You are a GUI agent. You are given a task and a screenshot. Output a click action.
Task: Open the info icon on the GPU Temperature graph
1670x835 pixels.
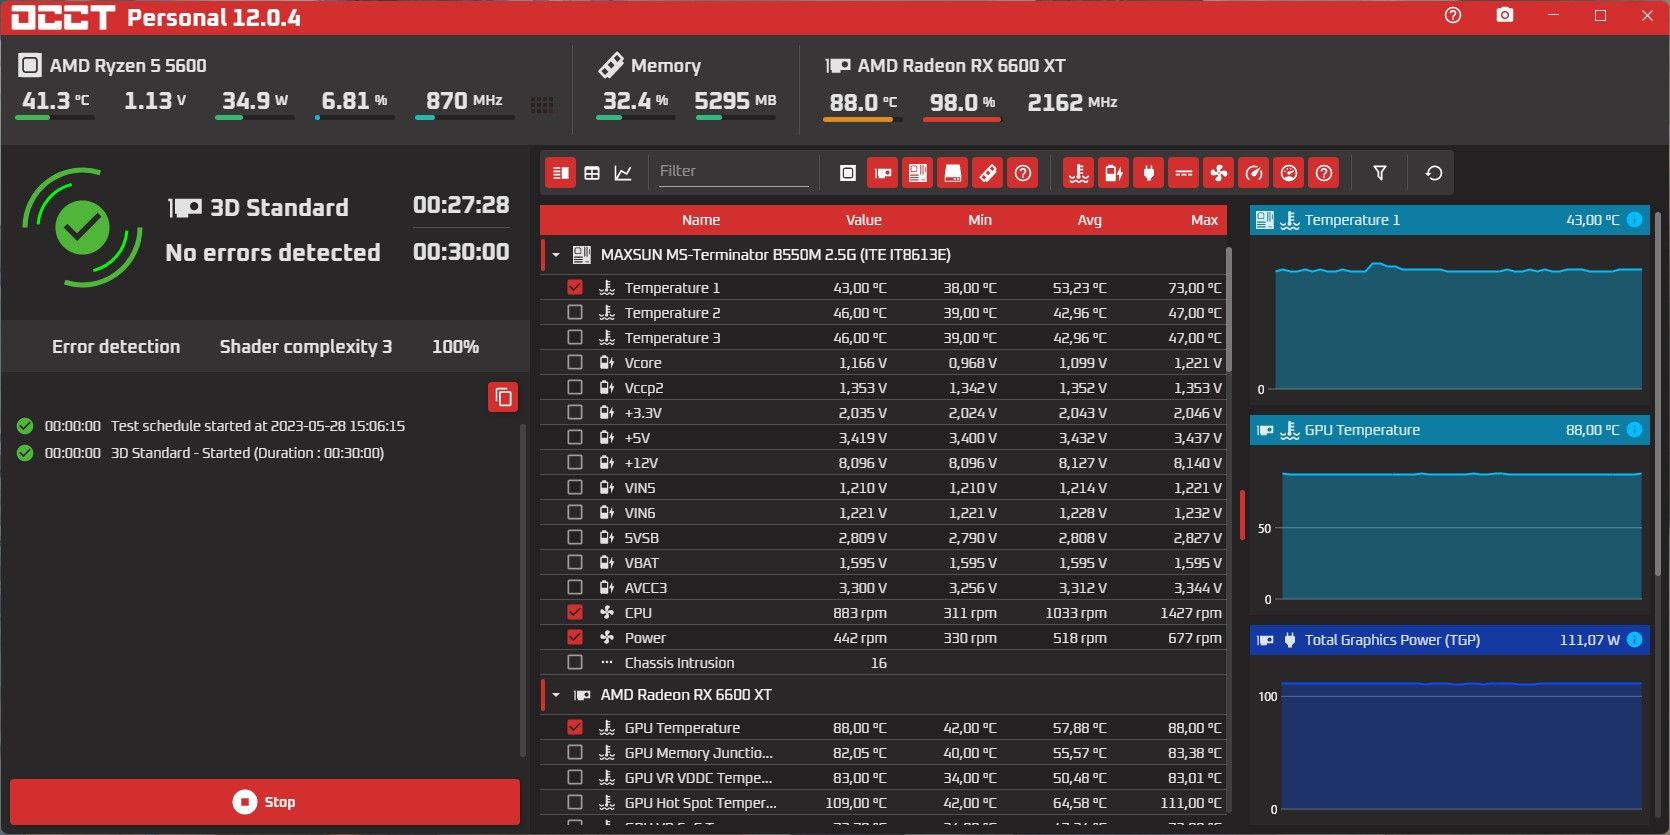coord(1634,430)
